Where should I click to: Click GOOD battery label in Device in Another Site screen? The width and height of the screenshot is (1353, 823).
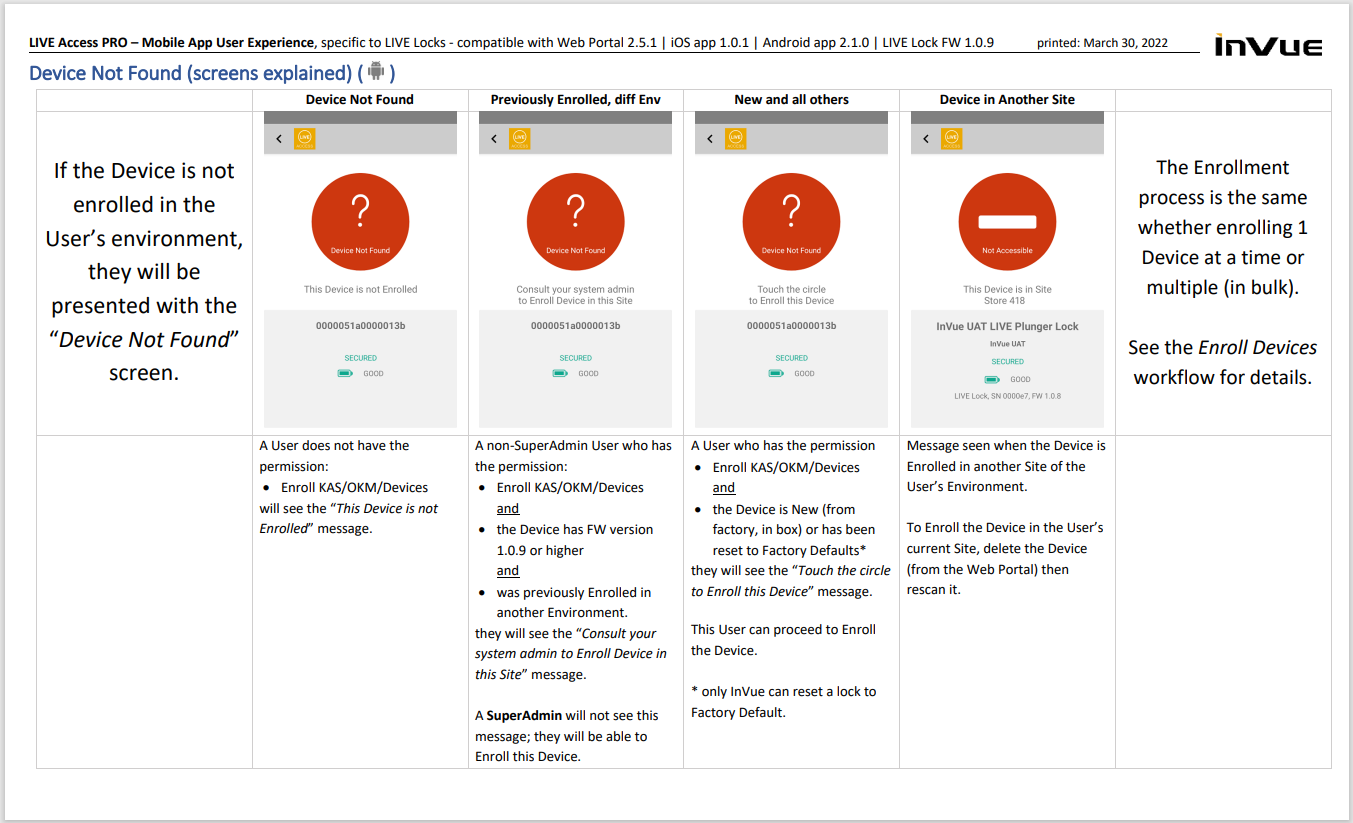1020,380
